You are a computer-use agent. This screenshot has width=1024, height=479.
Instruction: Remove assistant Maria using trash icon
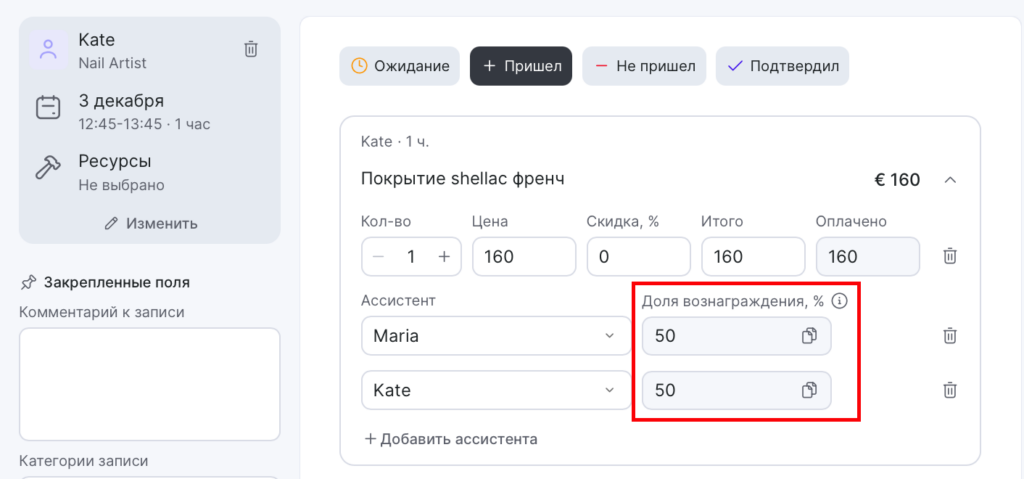pyautogui.click(x=950, y=336)
